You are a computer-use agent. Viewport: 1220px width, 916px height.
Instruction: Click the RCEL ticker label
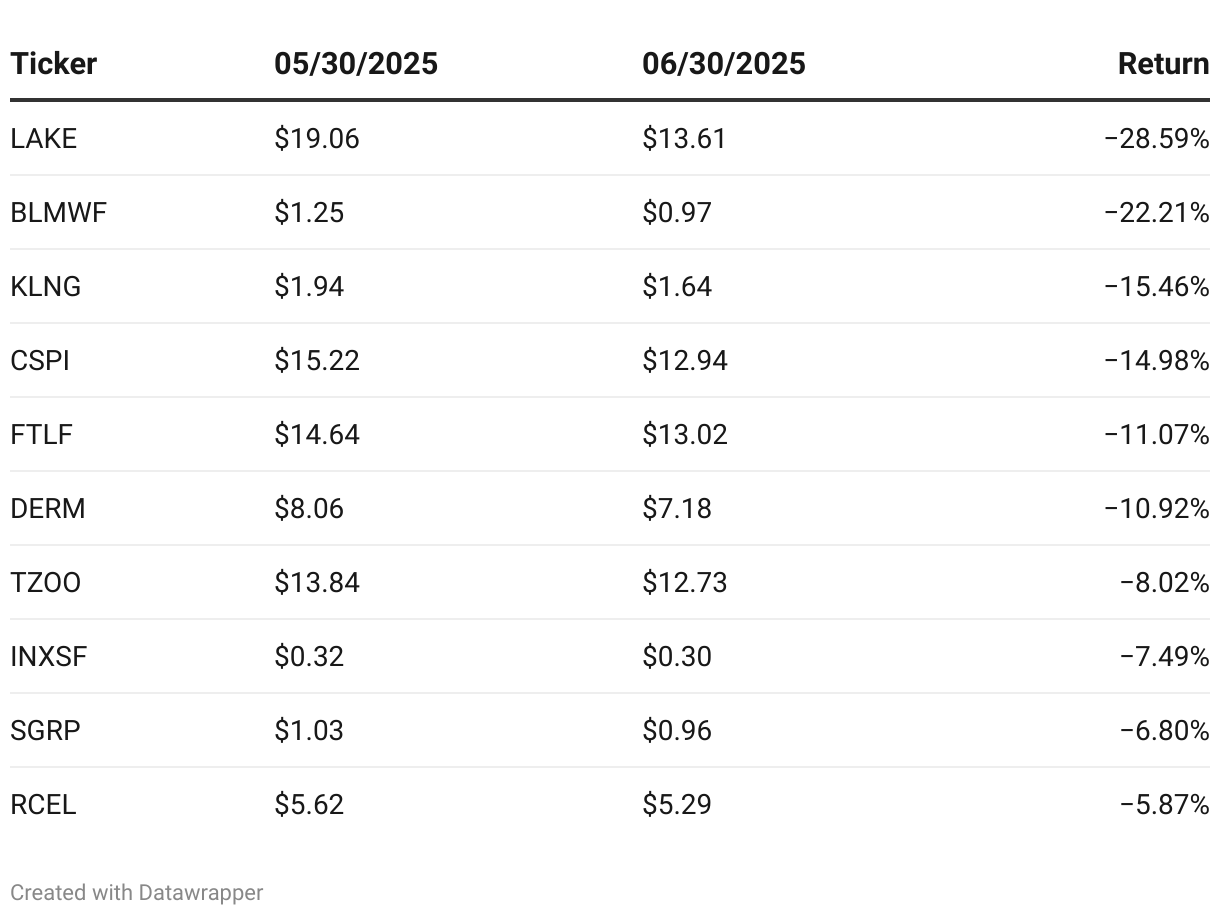(x=44, y=805)
